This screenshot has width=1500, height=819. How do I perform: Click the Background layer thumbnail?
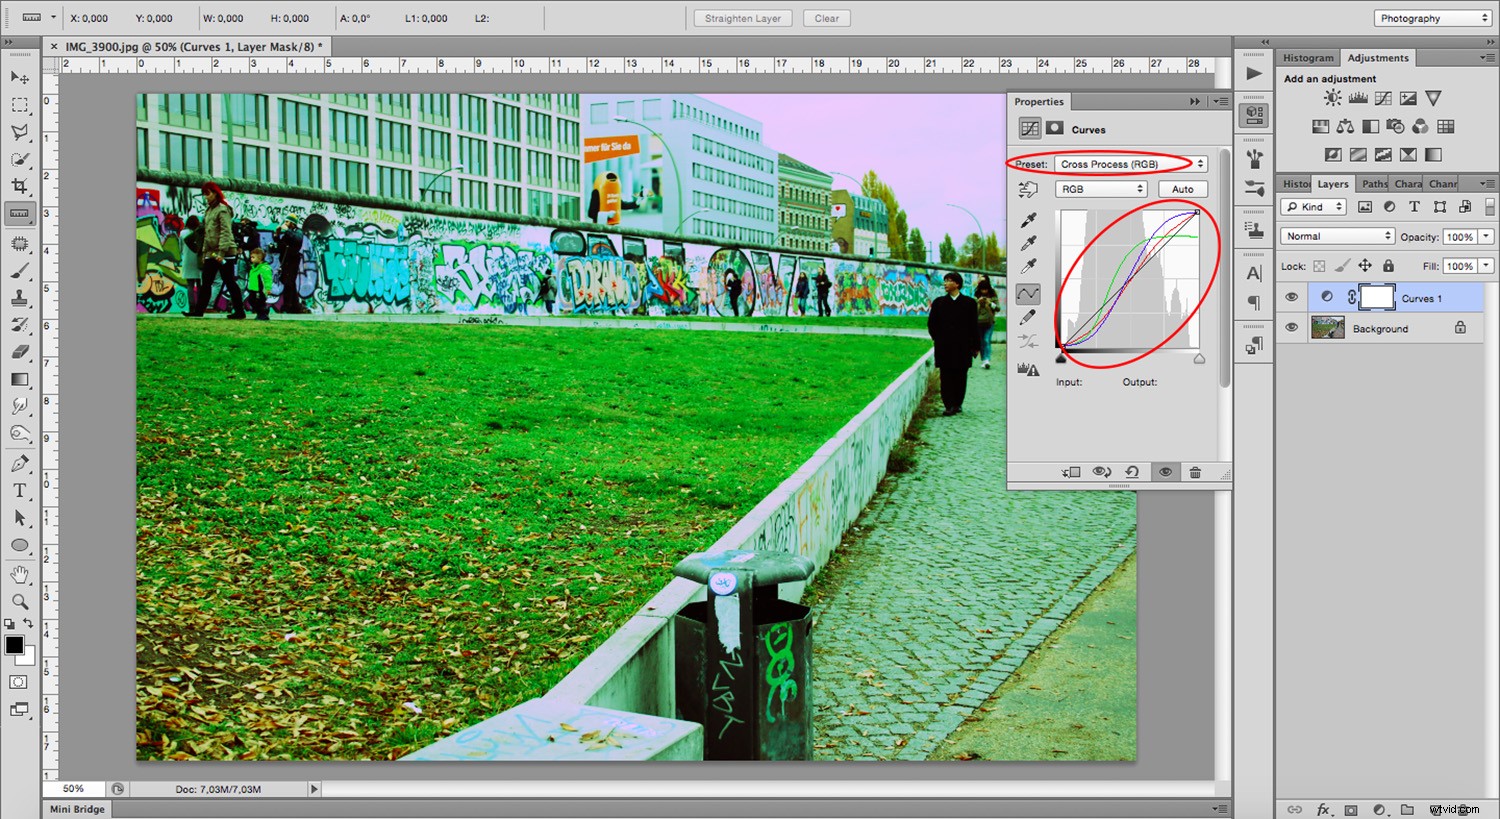click(1327, 328)
